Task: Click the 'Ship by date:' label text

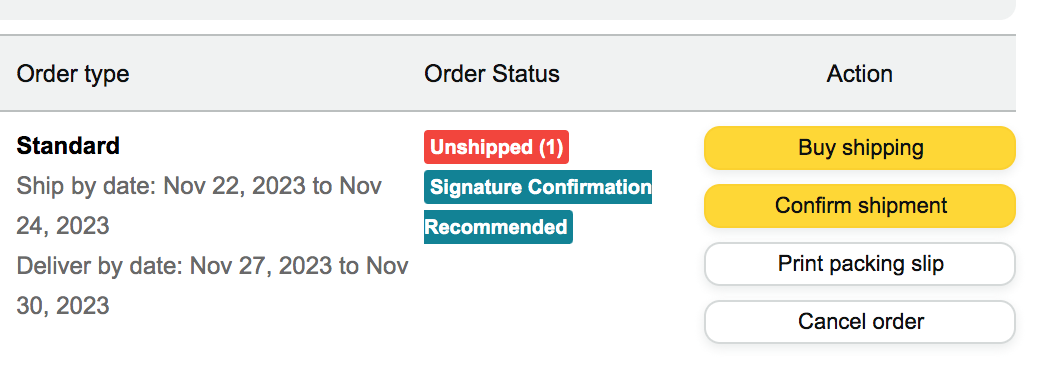Action: tap(87, 186)
